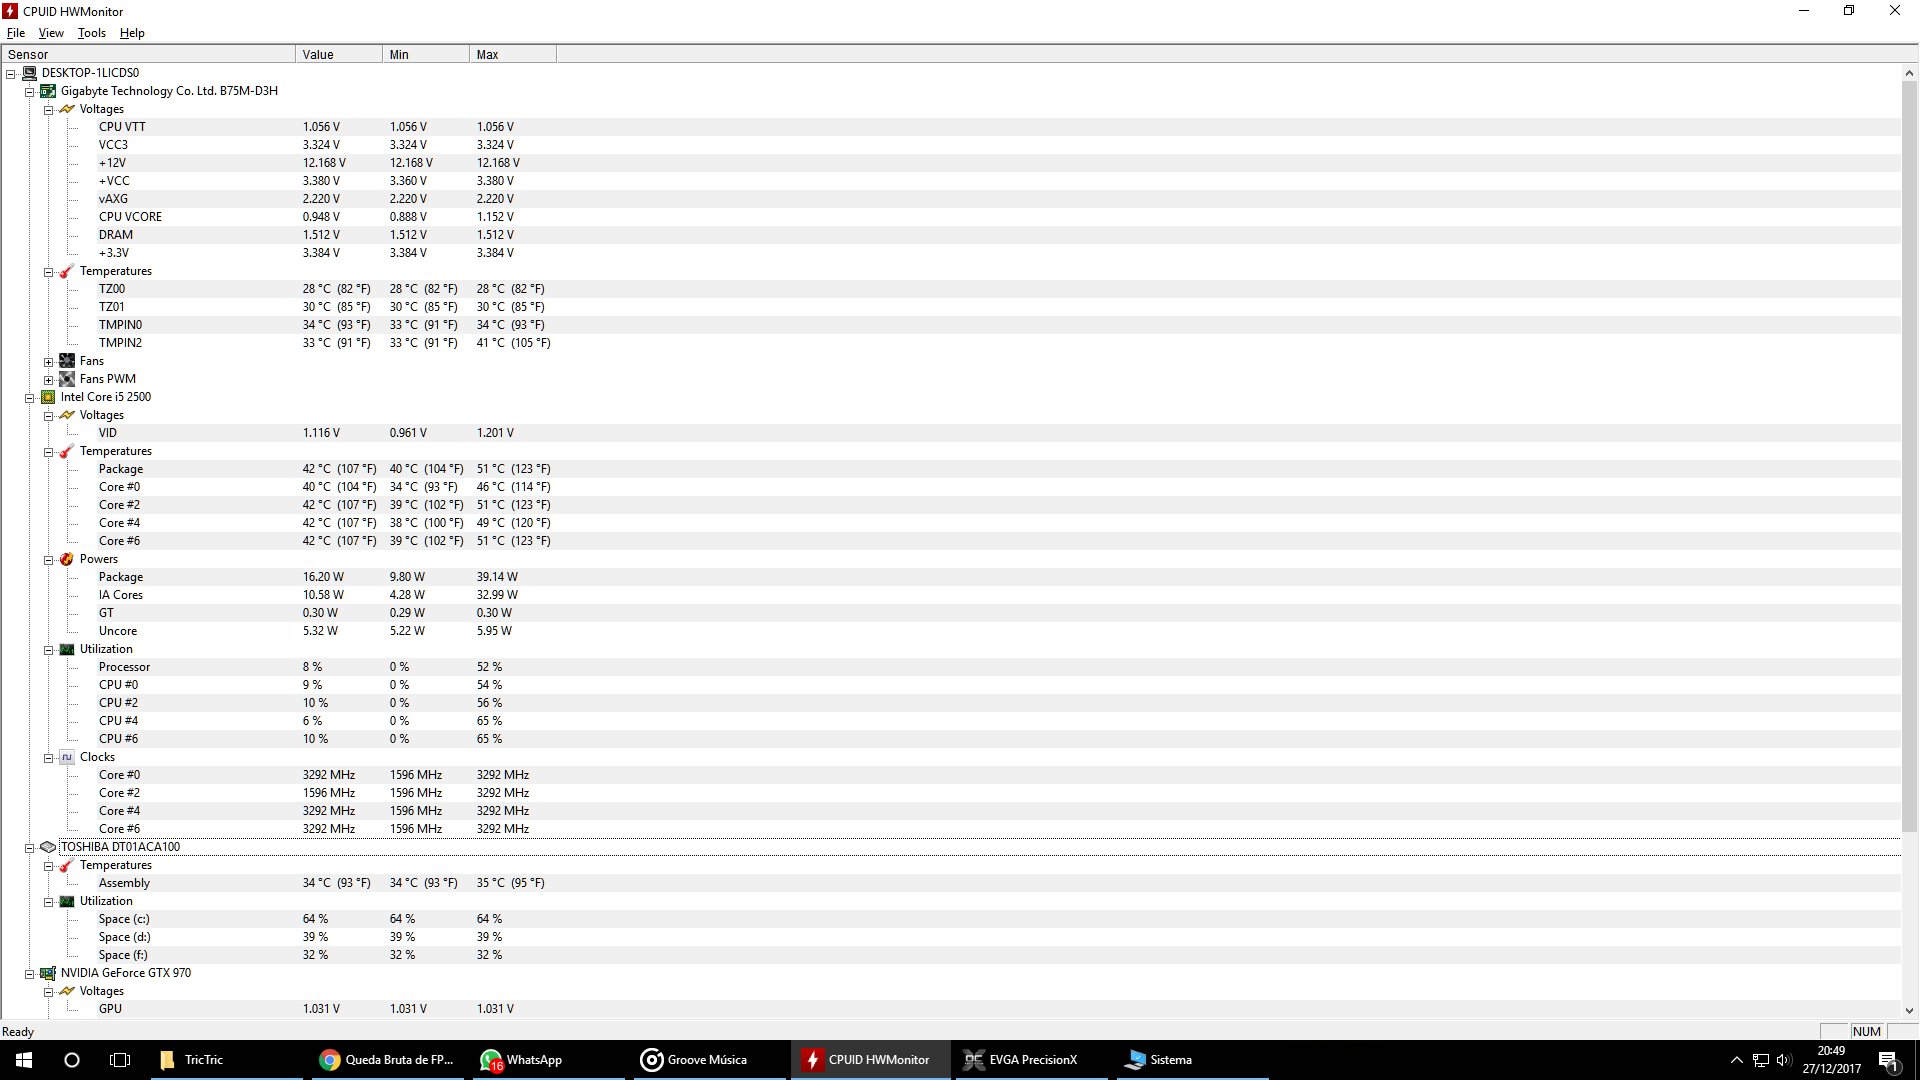Click the CPU Utilization icon
The width and height of the screenshot is (1920, 1080).
(x=67, y=649)
